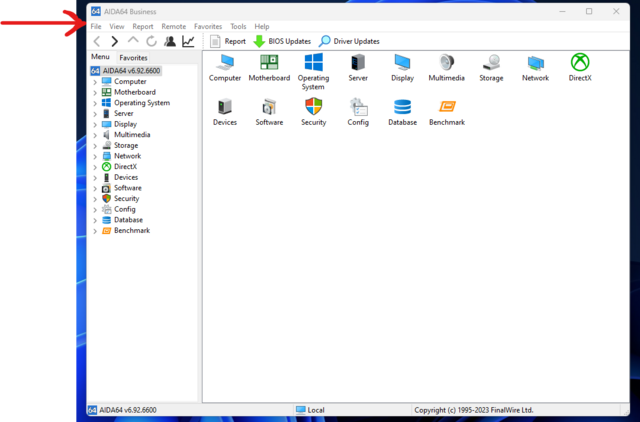Select the AIDA64 v6.92.6600 root node

(x=131, y=71)
